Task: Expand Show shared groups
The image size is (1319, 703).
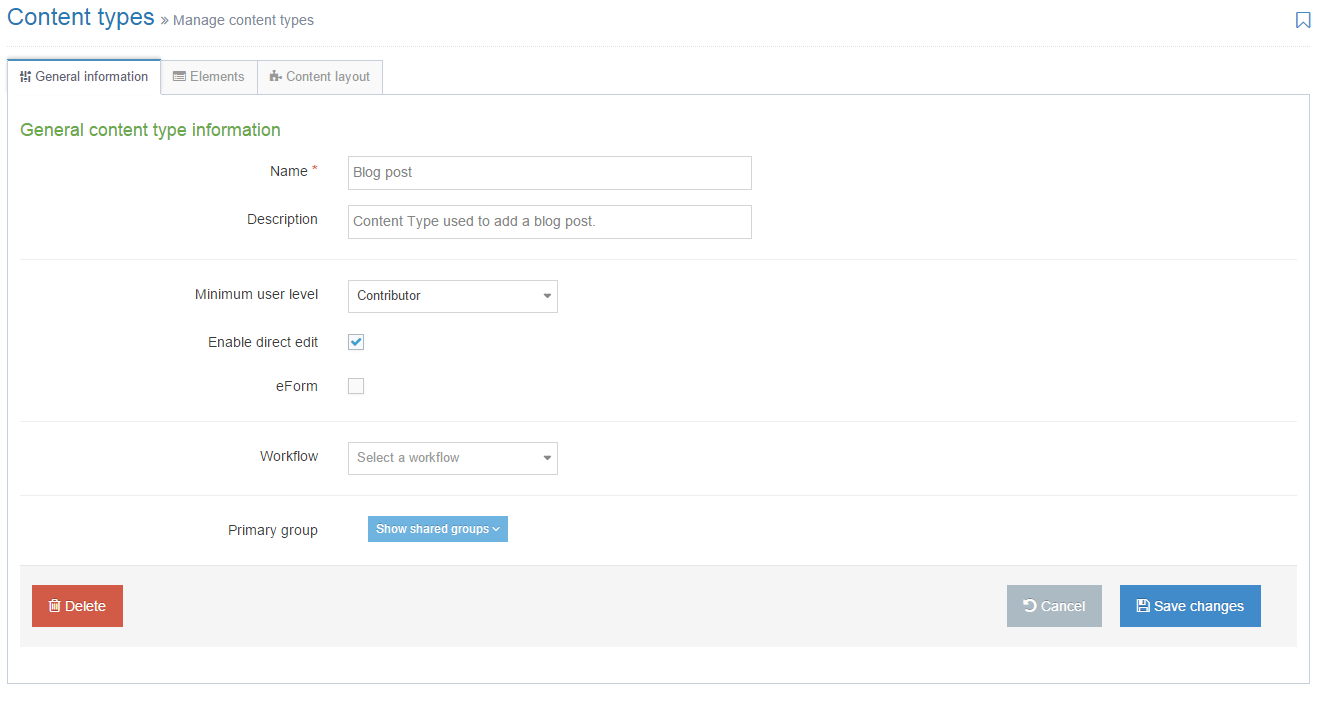Action: point(437,529)
